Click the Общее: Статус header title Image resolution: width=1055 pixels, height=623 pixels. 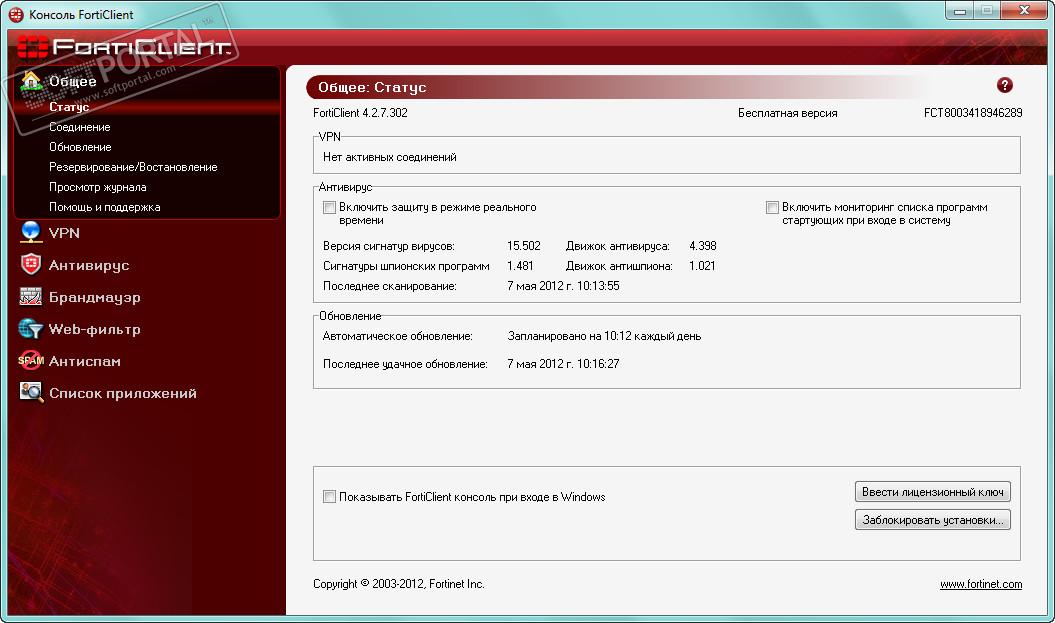(x=372, y=87)
